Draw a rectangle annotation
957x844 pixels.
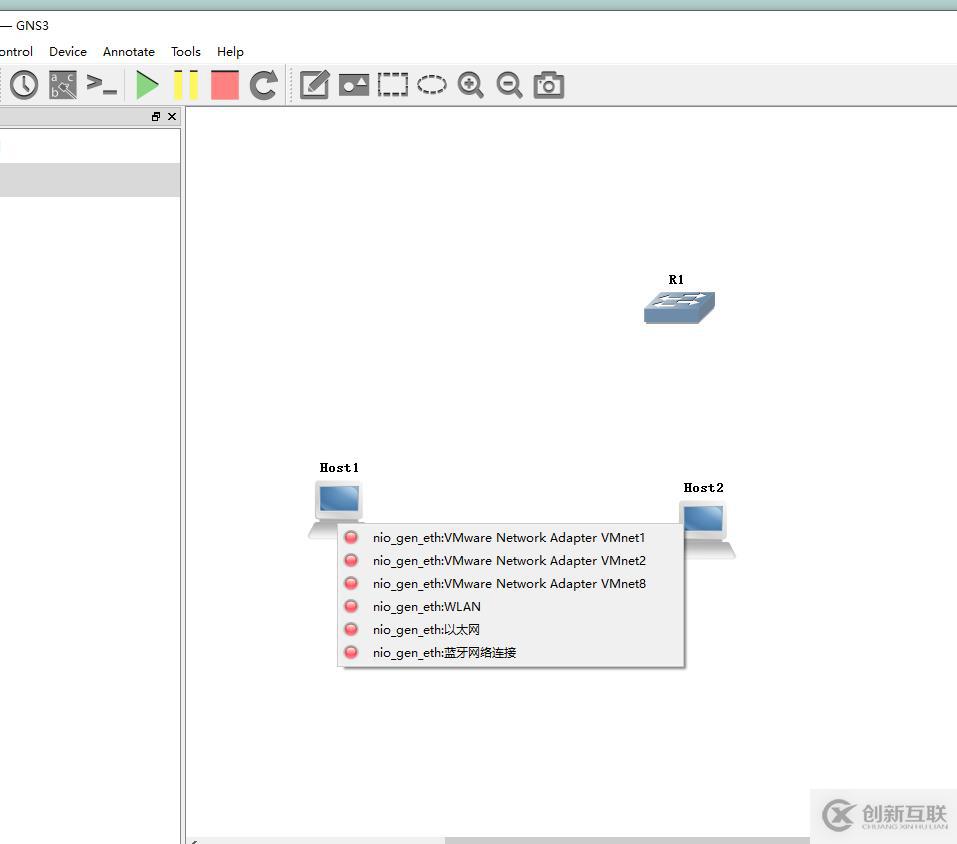point(392,85)
